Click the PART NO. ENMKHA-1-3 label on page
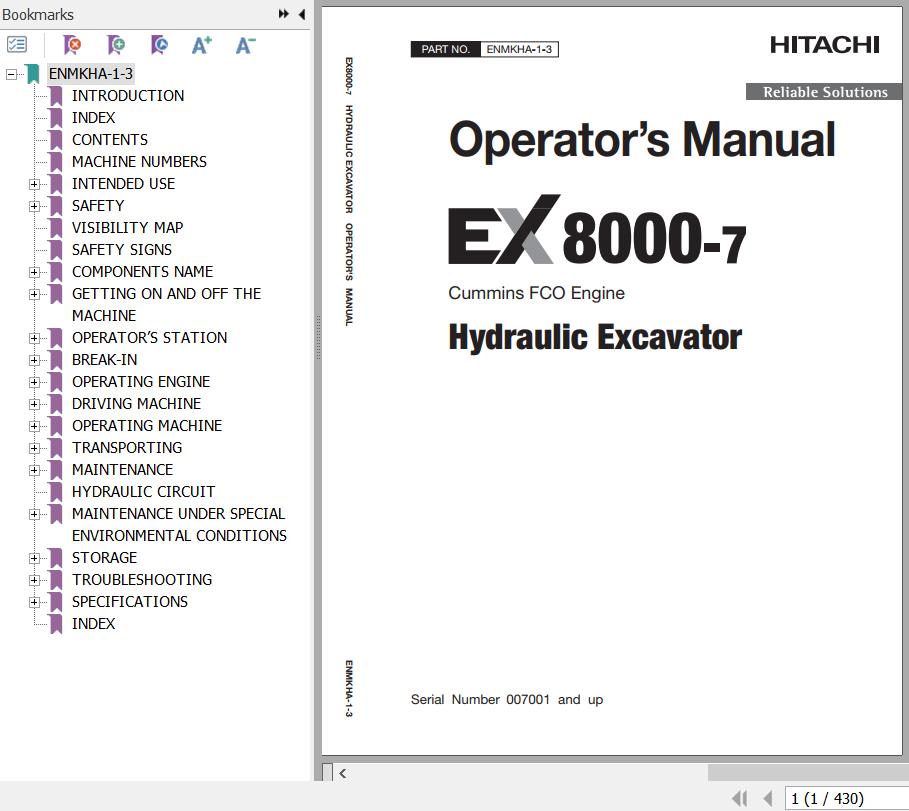The height and width of the screenshot is (811, 909). 485,49
